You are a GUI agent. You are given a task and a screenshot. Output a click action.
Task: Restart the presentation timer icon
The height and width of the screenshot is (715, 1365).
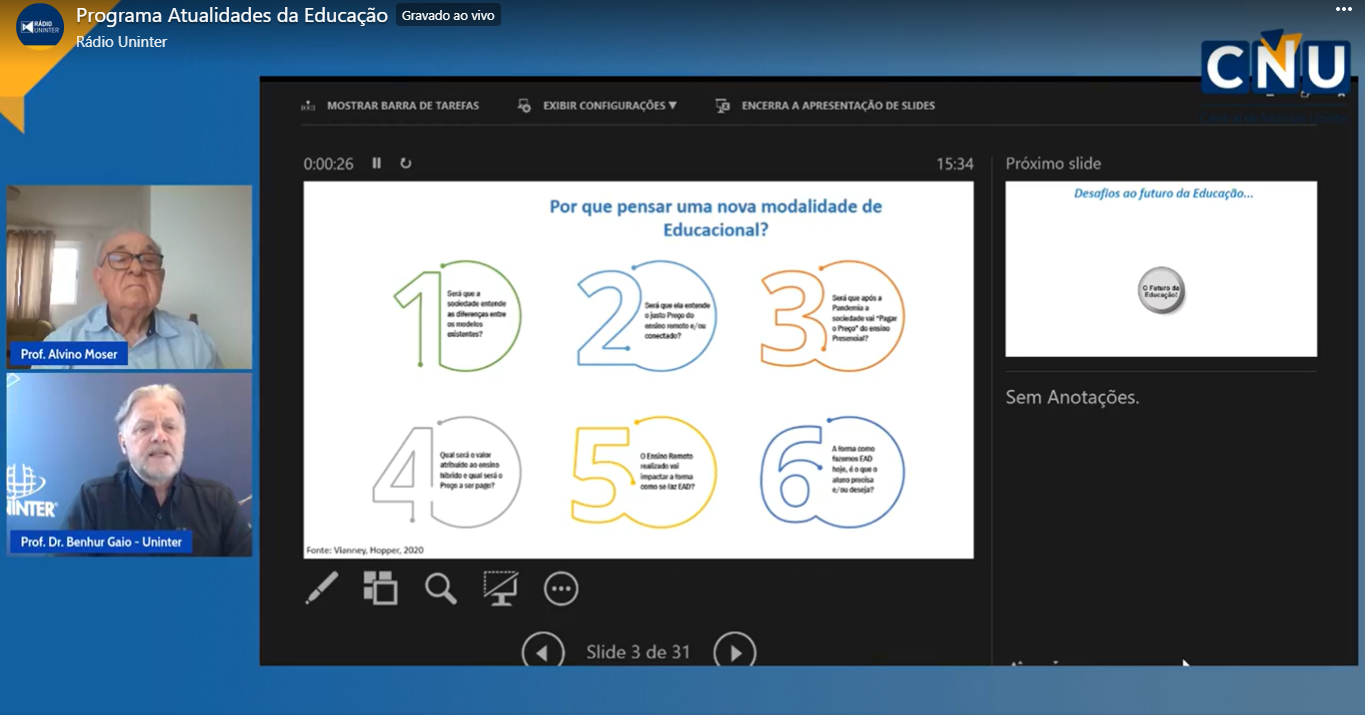click(x=406, y=163)
